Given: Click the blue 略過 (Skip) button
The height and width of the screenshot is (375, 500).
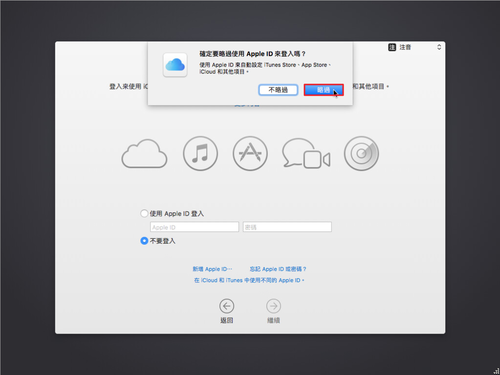Looking at the screenshot, I should tap(323, 90).
